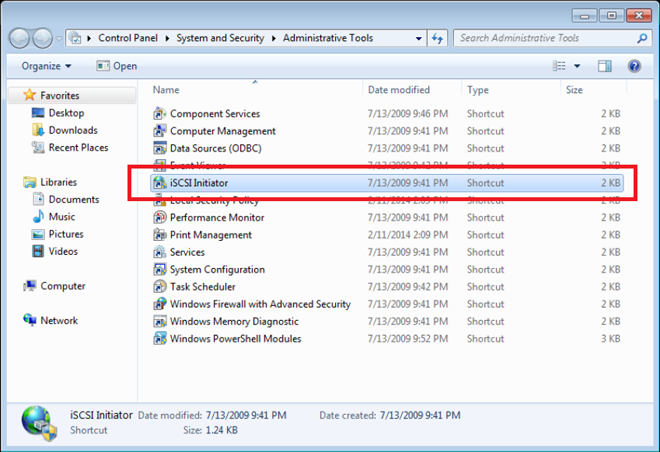Click the Task Scheduler date 7/13/2009 9:42 PM
This screenshot has width=660, height=452.
click(x=407, y=287)
